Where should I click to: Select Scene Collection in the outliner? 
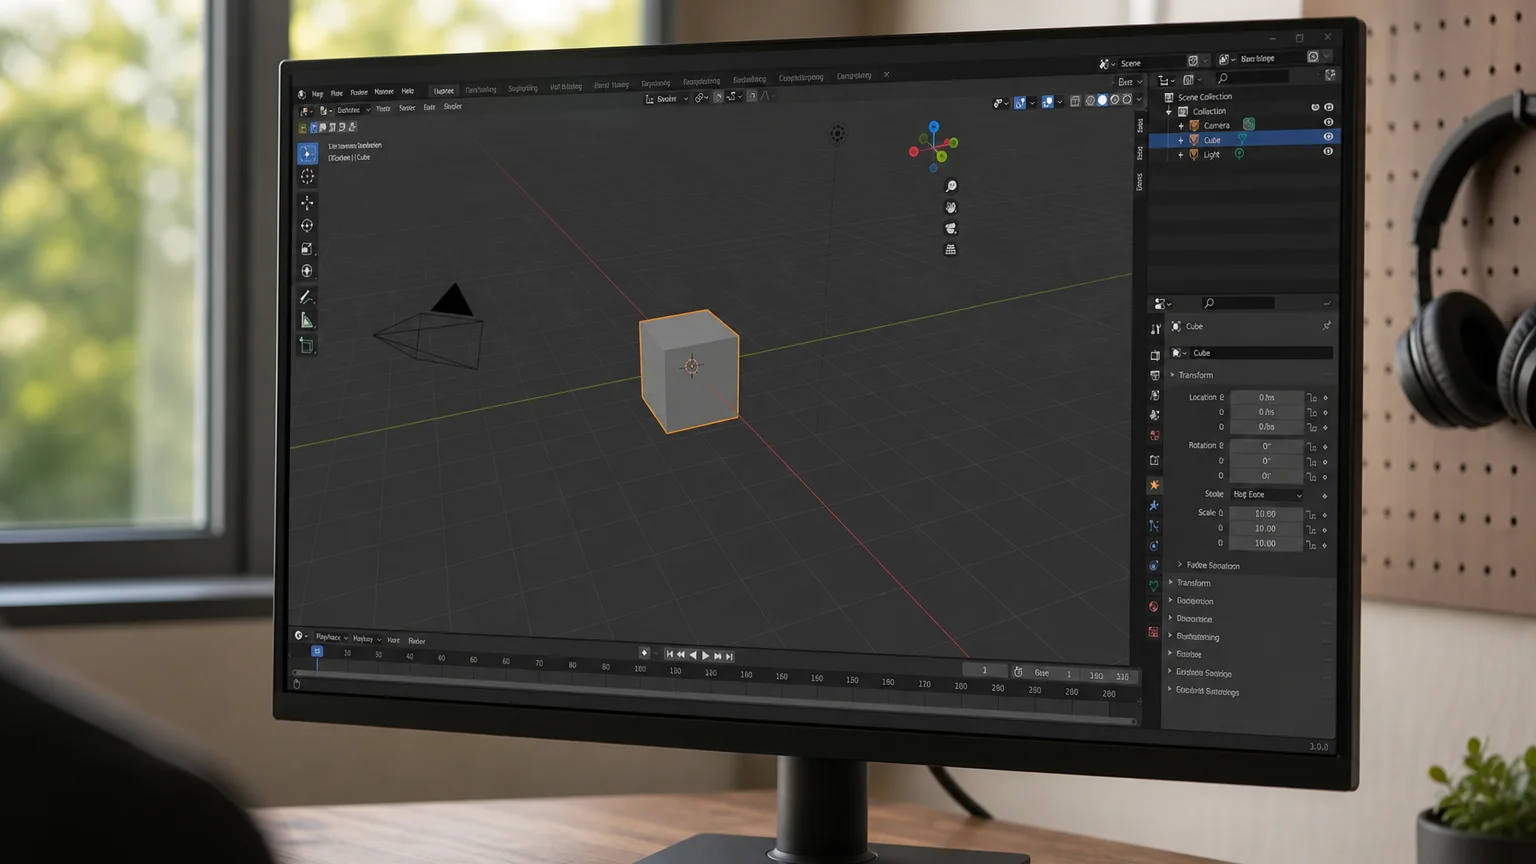tap(1204, 97)
